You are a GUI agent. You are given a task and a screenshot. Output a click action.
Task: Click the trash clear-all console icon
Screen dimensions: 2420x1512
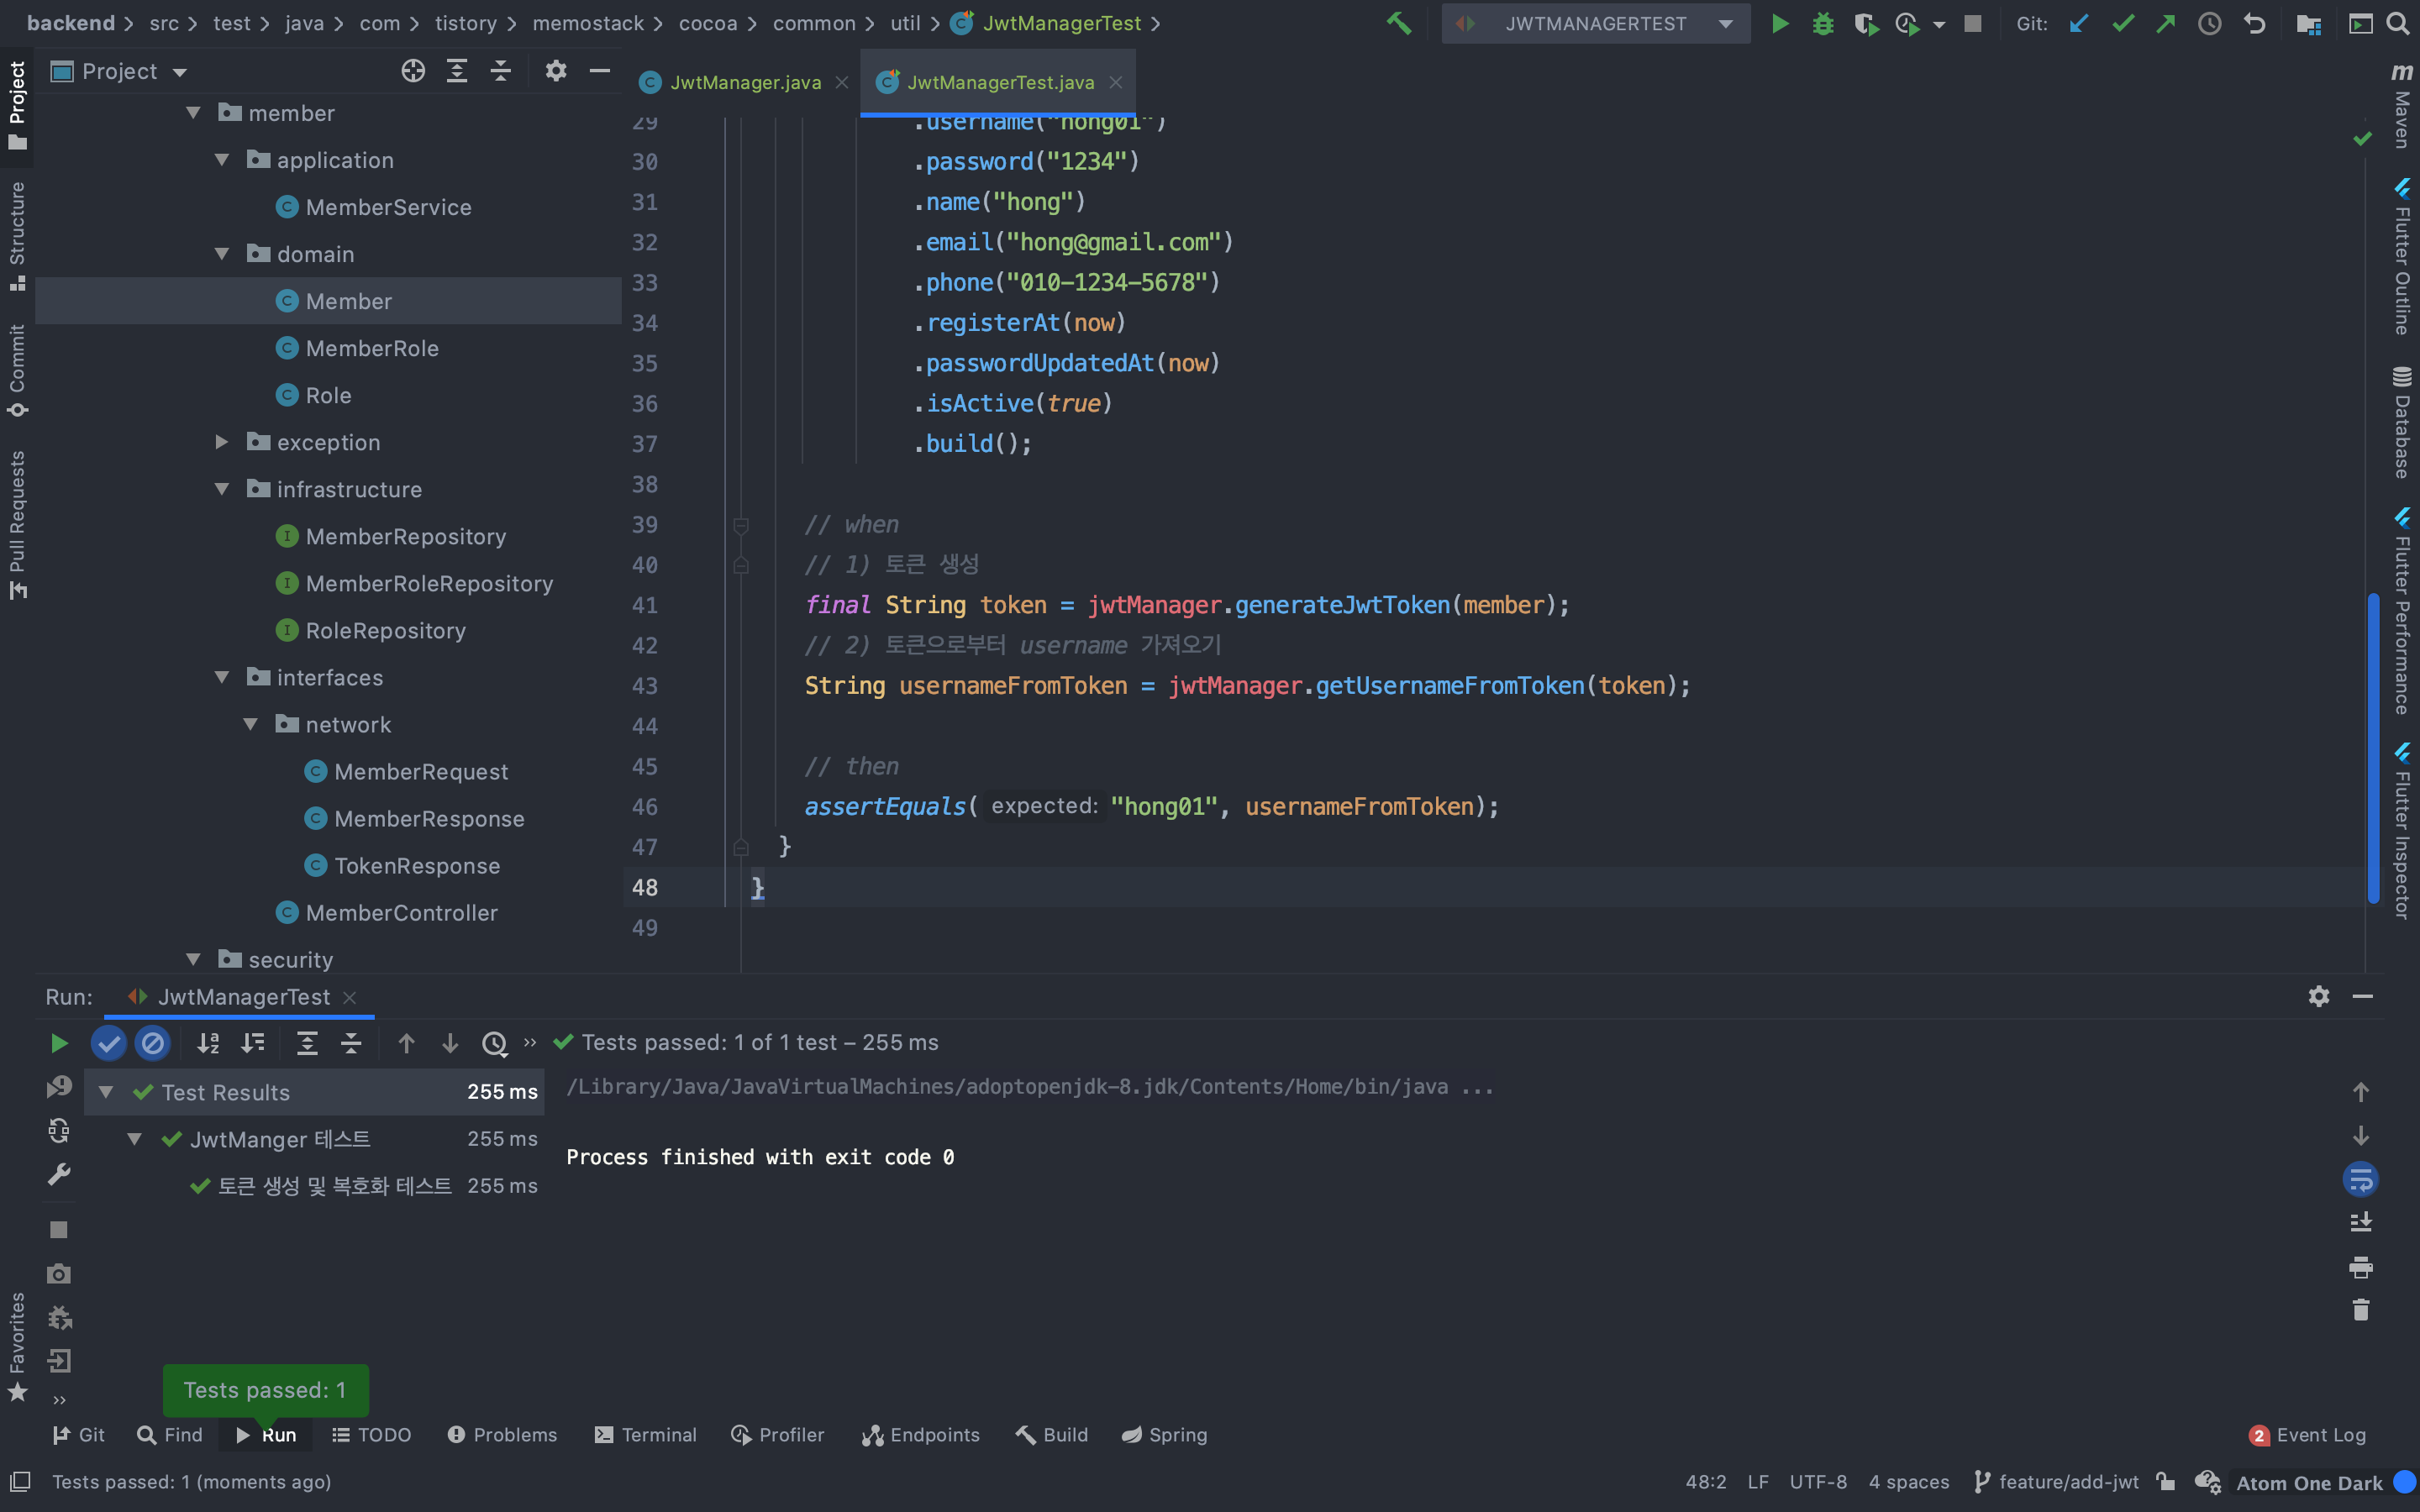2360,1310
